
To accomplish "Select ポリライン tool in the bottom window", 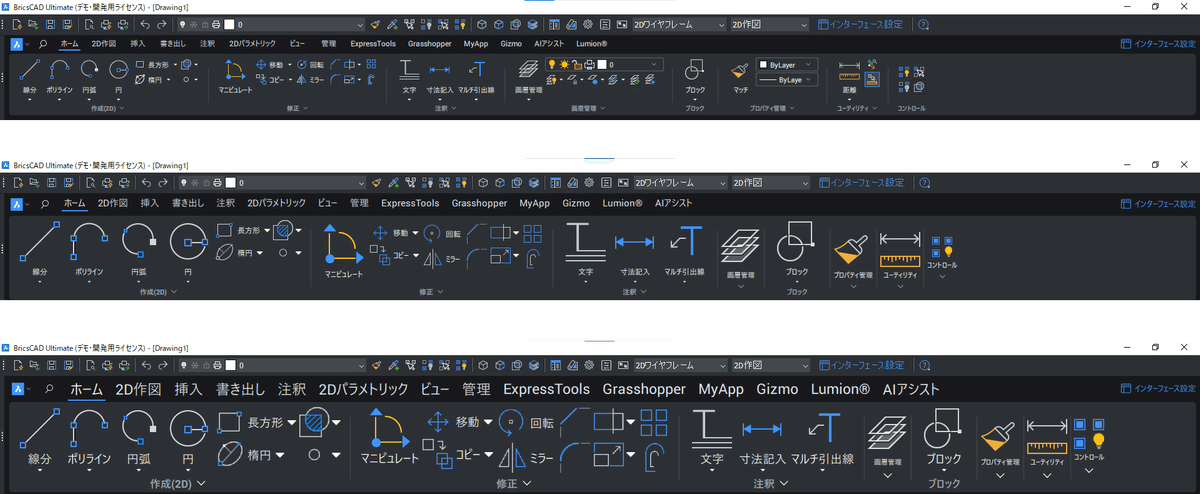I will click(89, 438).
